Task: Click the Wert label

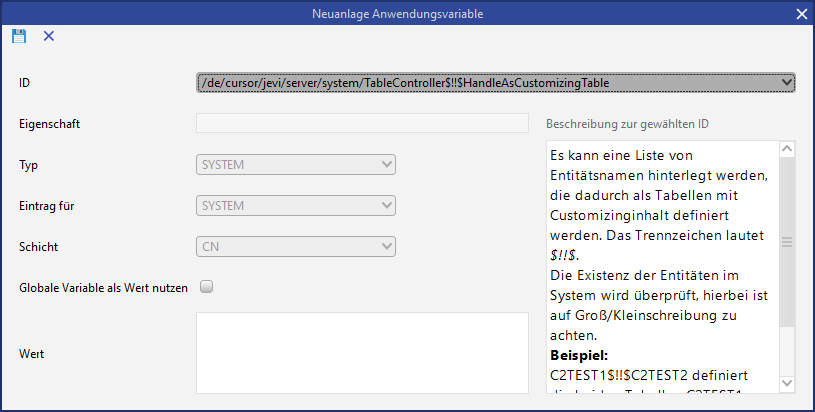Action: (x=33, y=353)
